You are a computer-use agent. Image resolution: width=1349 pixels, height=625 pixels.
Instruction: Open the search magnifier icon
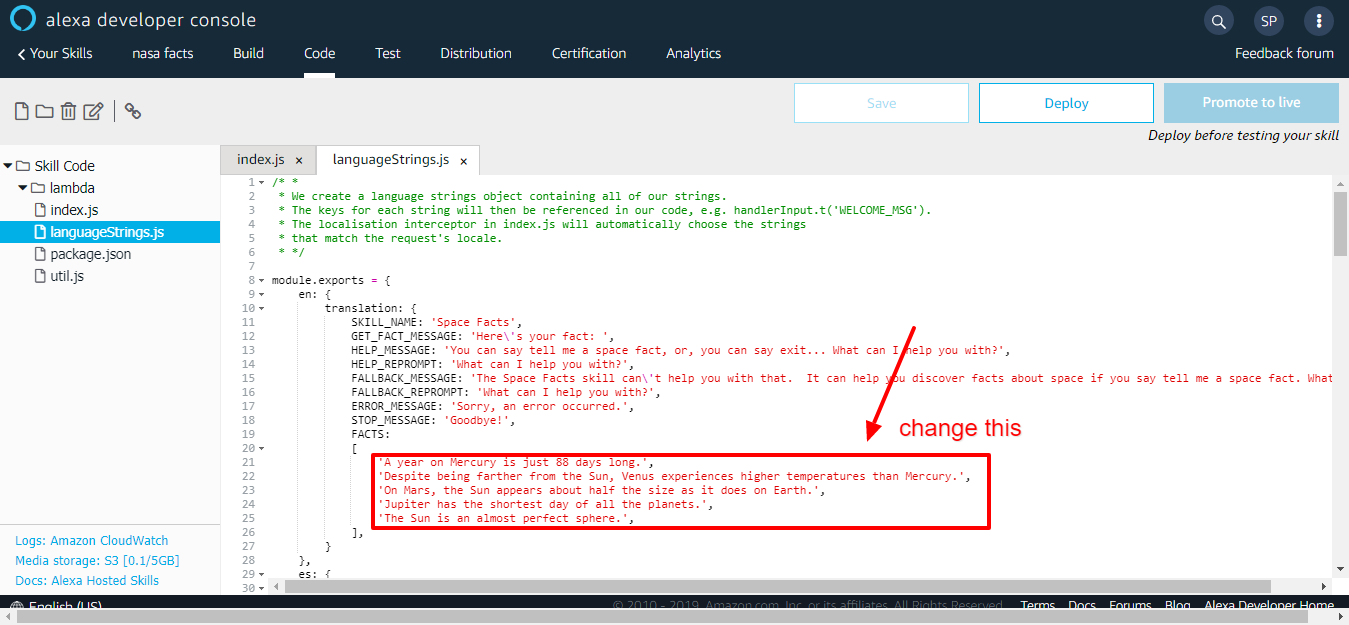(x=1218, y=21)
